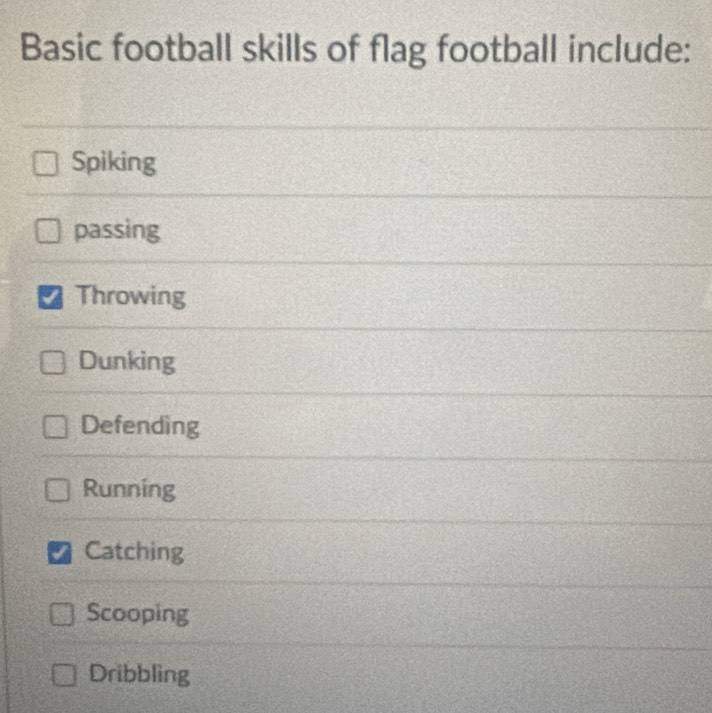Viewport: 712px width, 713px height.
Task: Check the Spiking checkbox
Action: [45, 164]
